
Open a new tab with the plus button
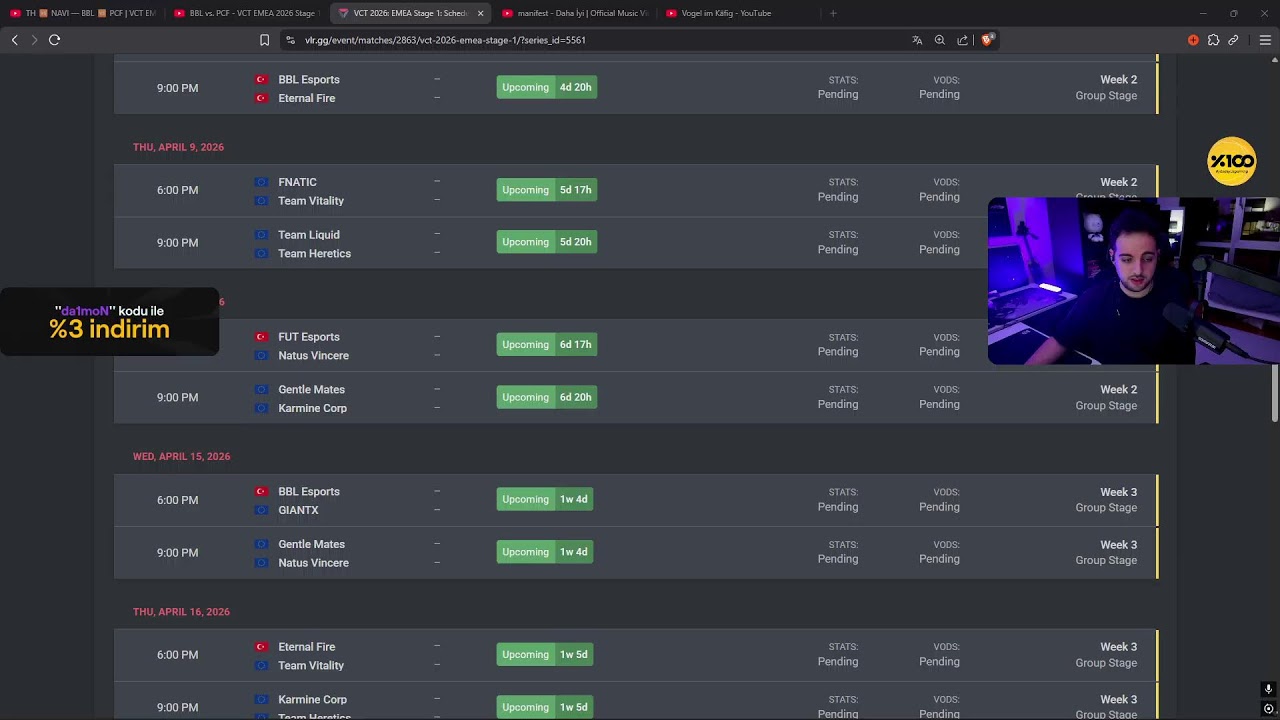pyautogui.click(x=833, y=13)
